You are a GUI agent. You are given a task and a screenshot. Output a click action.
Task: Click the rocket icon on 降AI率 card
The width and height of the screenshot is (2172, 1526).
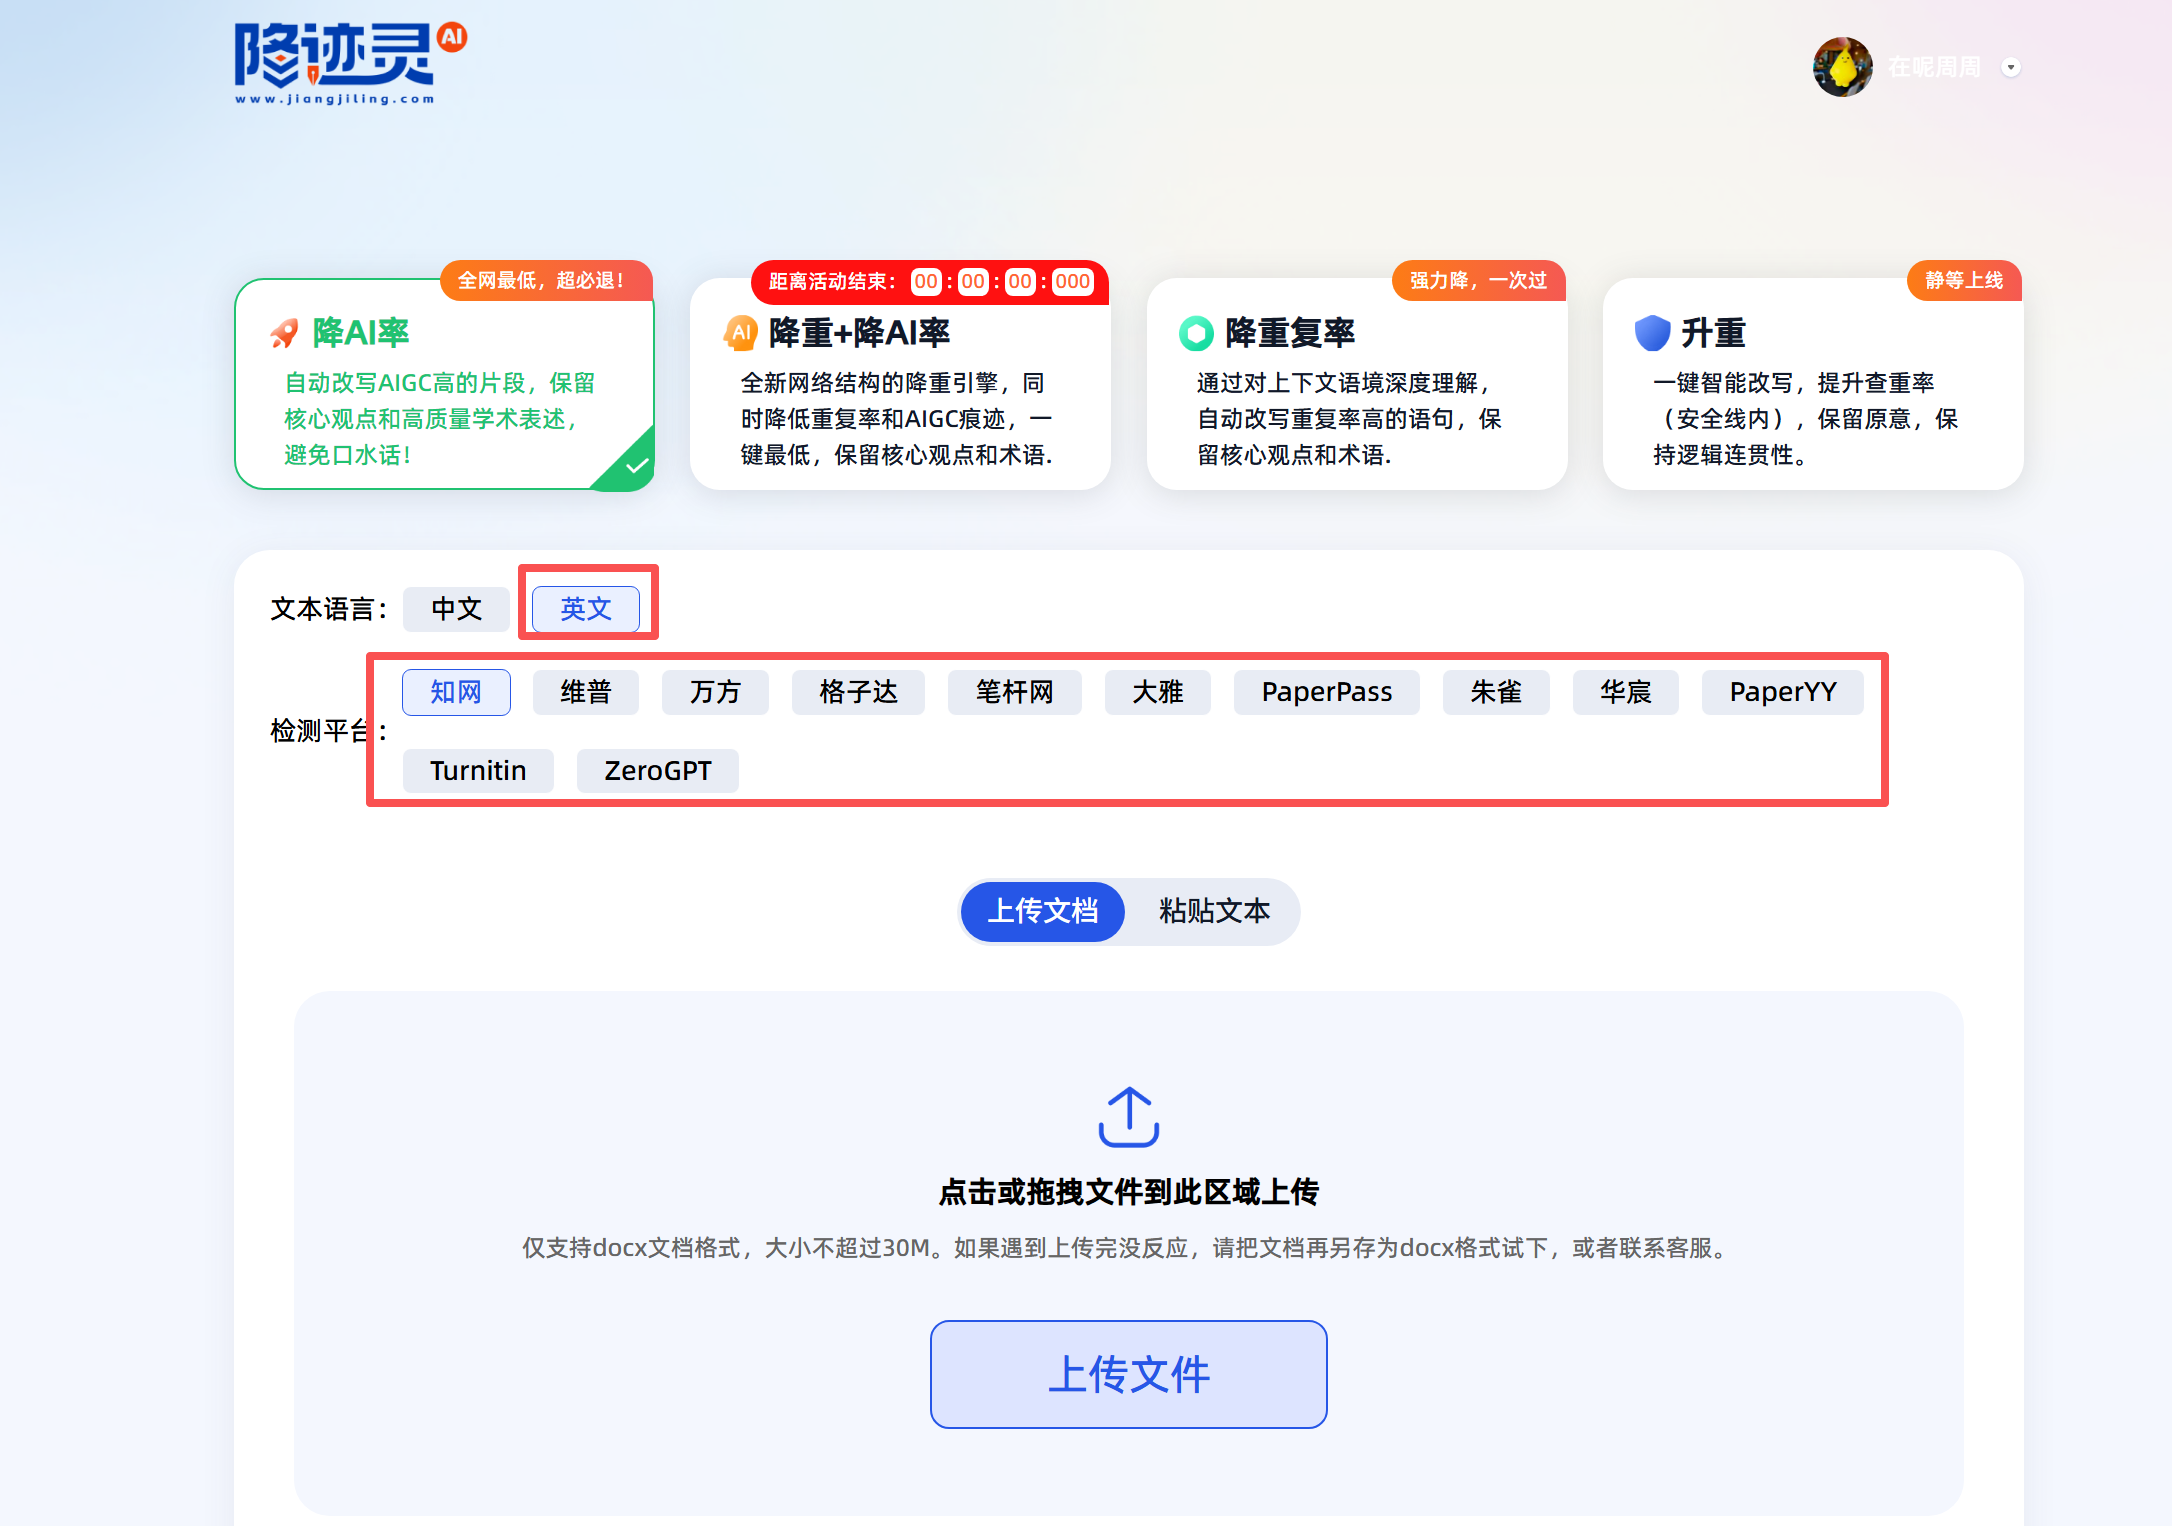(285, 333)
